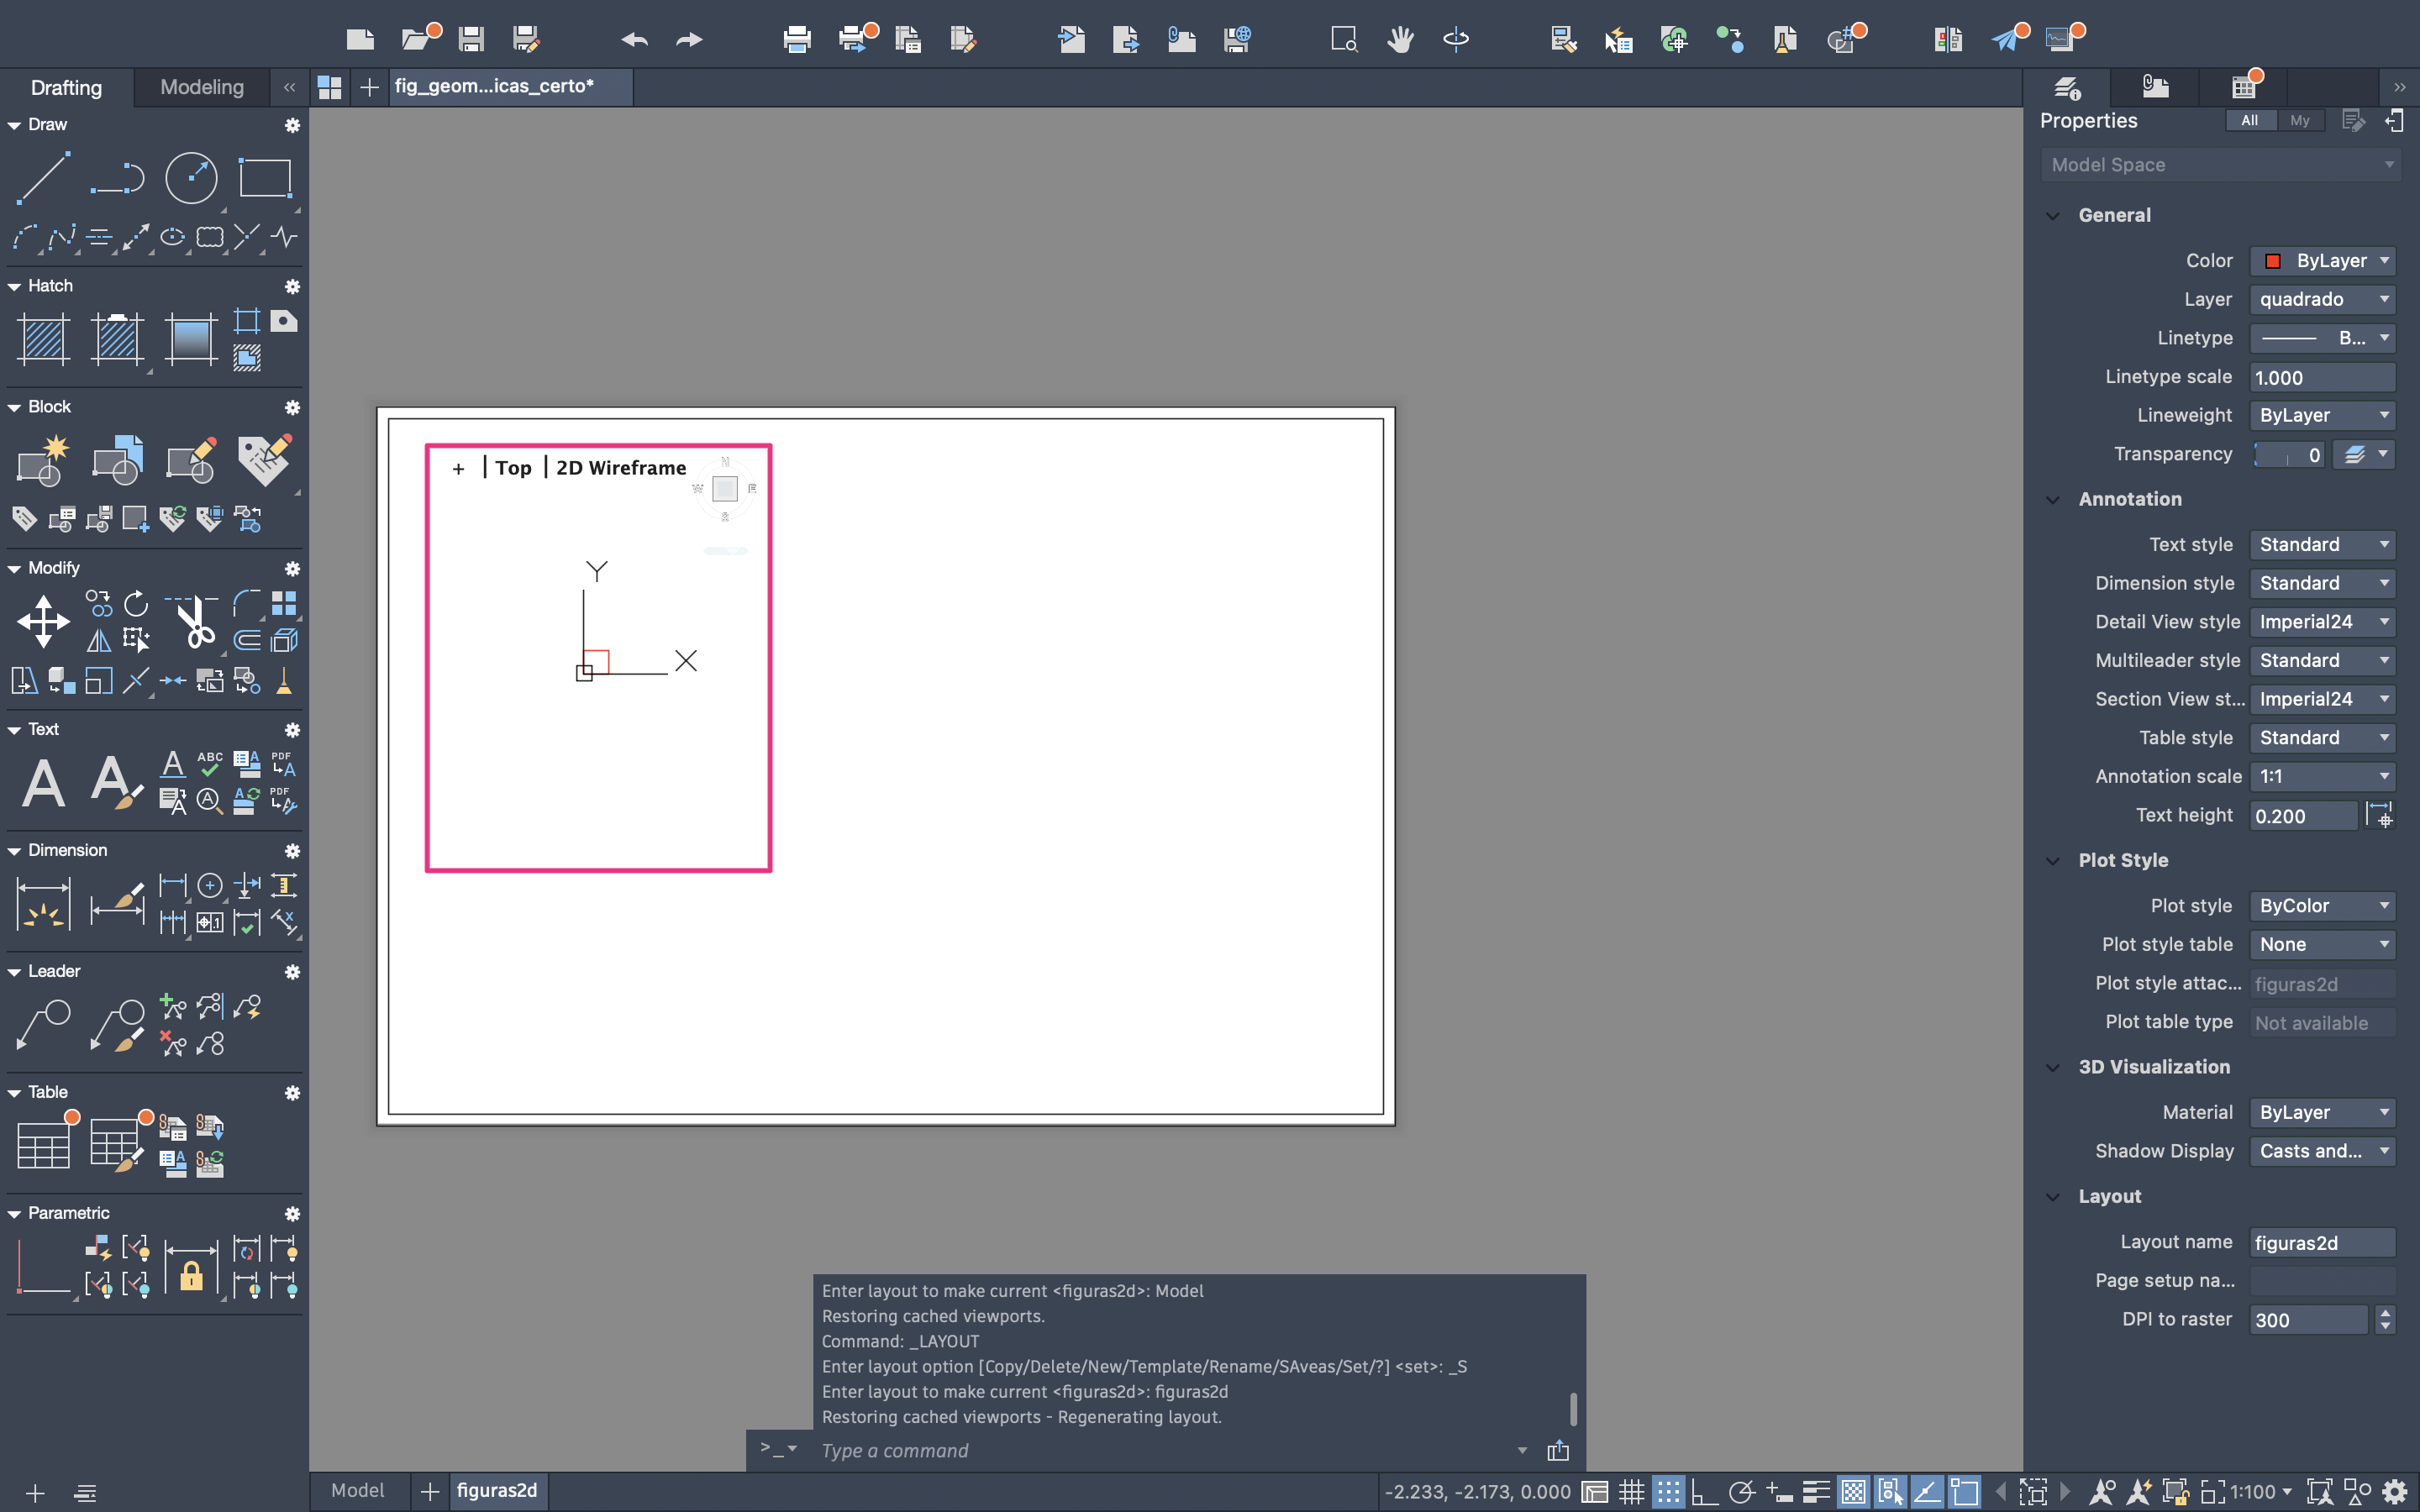Select the Circle tool
This screenshot has height=1512, width=2420.
pyautogui.click(x=191, y=179)
